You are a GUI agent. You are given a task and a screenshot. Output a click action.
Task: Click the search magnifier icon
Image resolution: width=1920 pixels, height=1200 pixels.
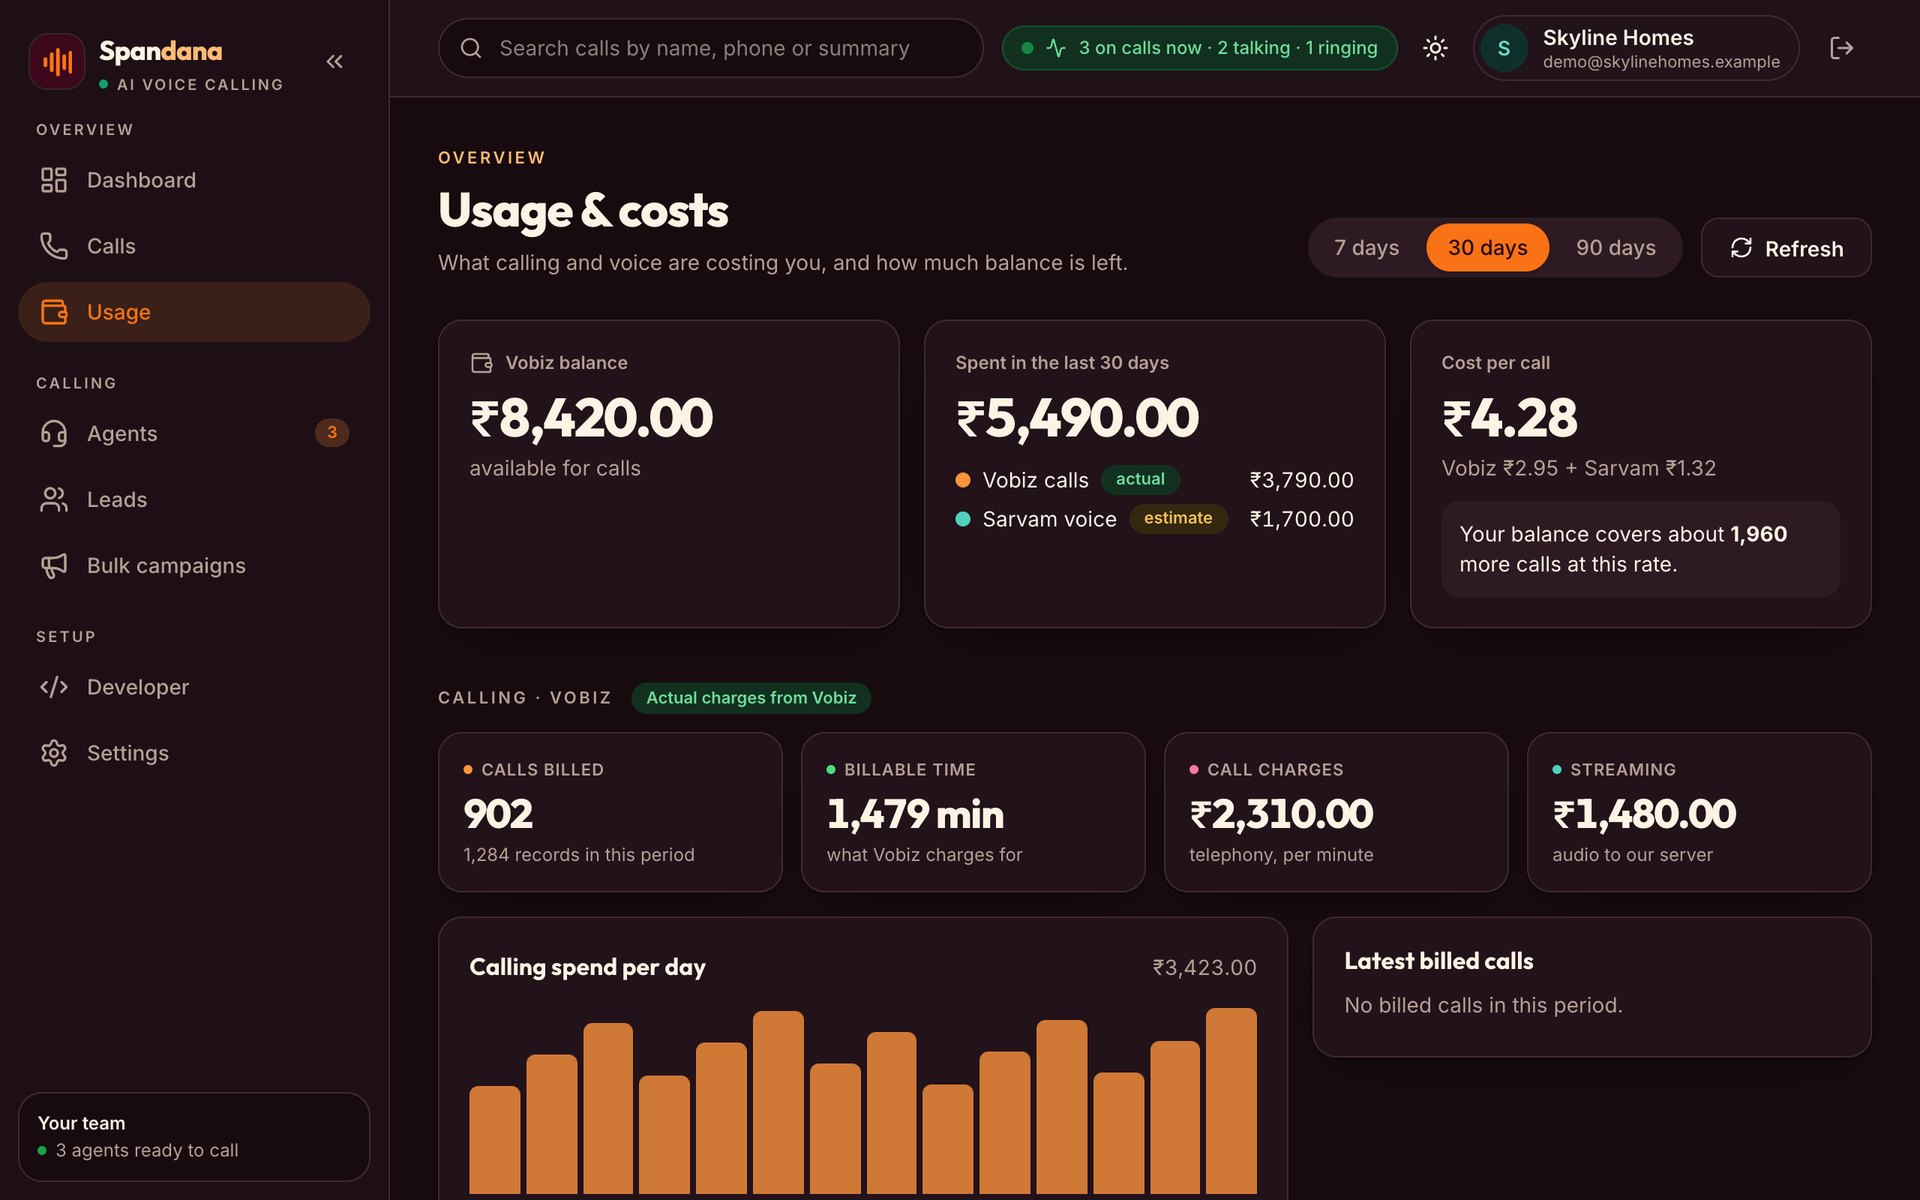[471, 48]
